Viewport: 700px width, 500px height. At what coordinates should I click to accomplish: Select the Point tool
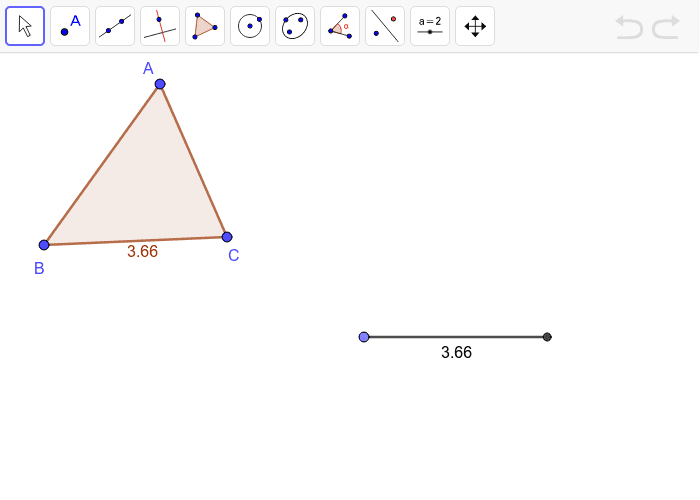(70, 26)
